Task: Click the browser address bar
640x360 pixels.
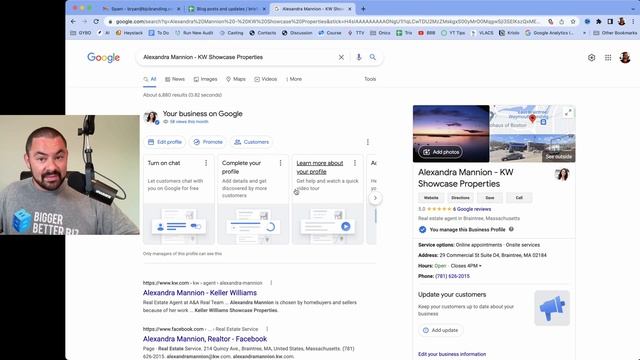Action: pos(327,22)
